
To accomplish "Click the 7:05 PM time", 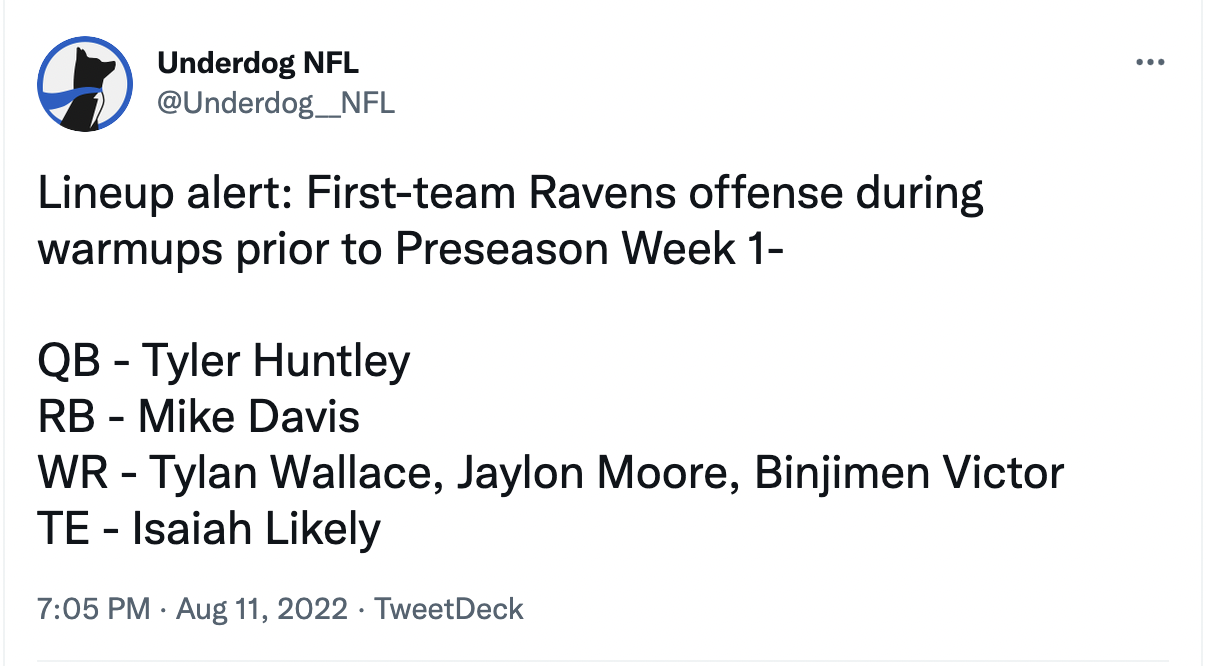I will [94, 608].
